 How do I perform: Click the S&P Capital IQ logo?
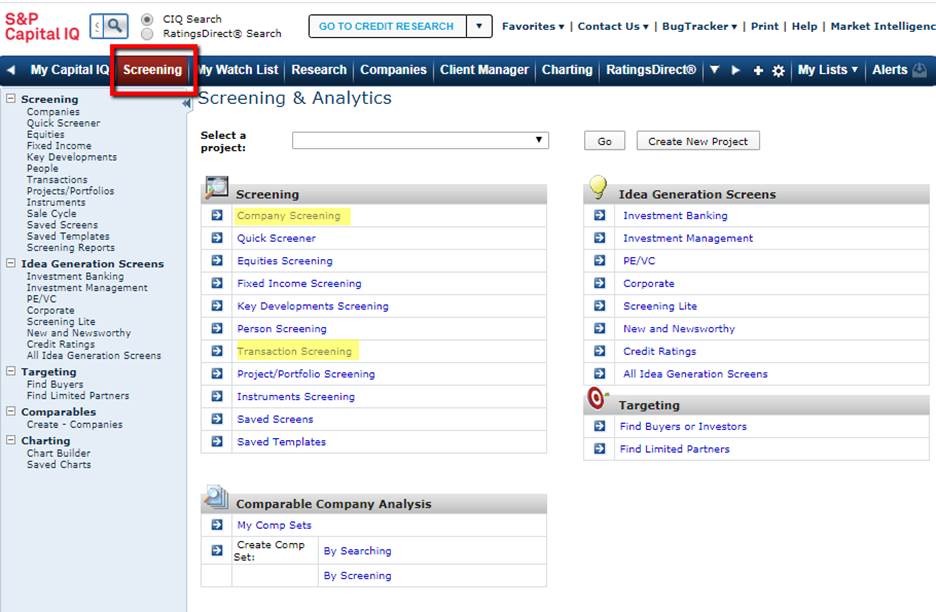pos(42,27)
